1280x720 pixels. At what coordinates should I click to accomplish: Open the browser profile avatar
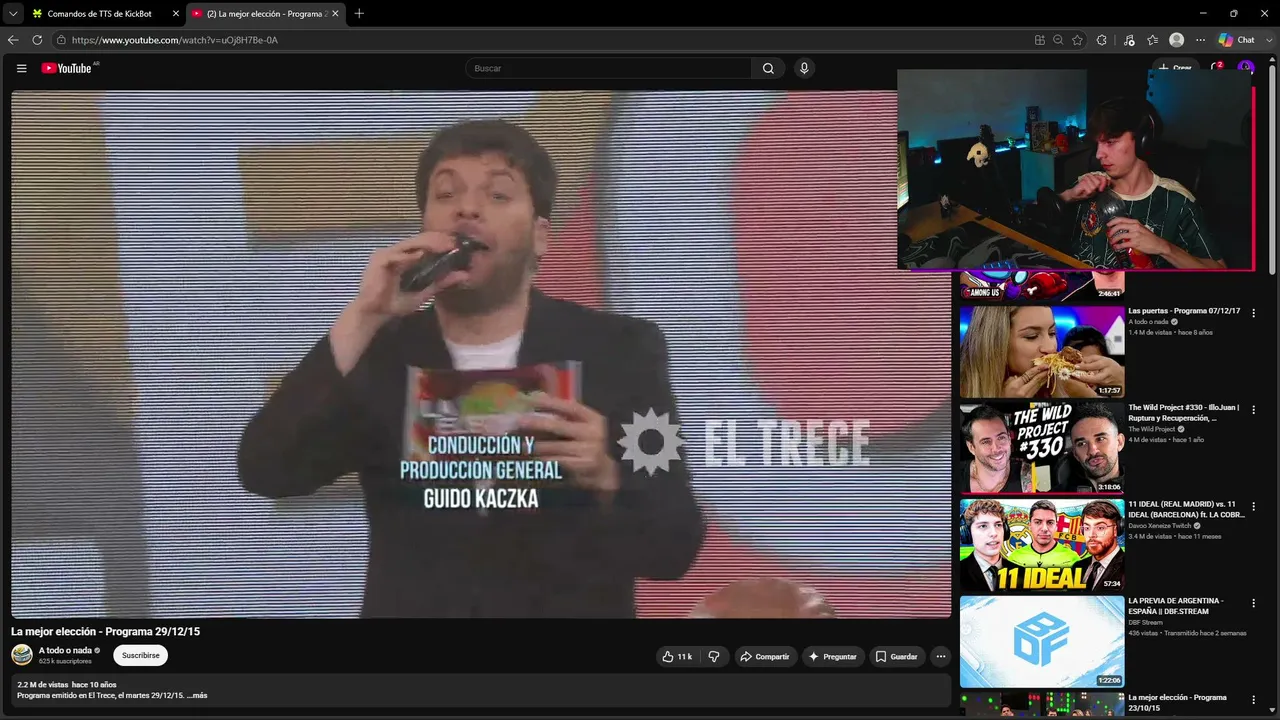1177,40
